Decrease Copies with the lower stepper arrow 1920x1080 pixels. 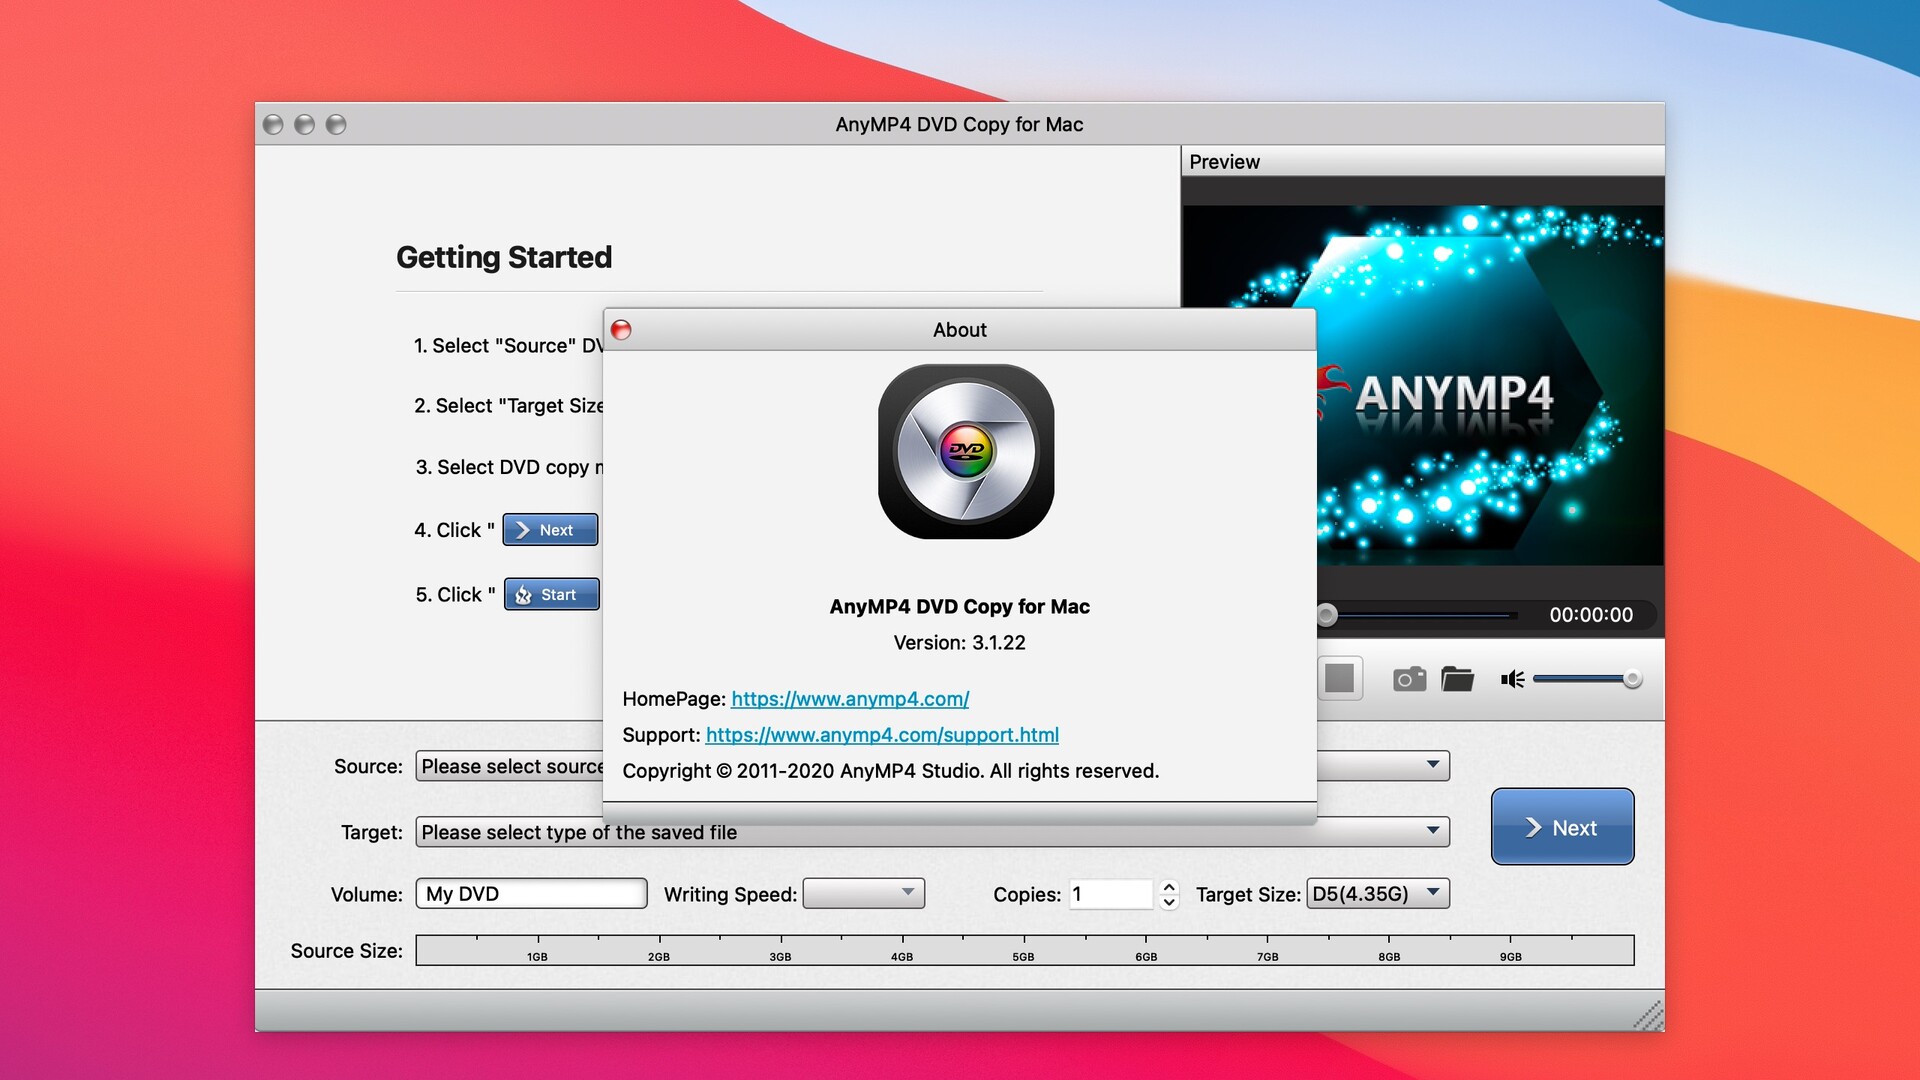(1168, 902)
